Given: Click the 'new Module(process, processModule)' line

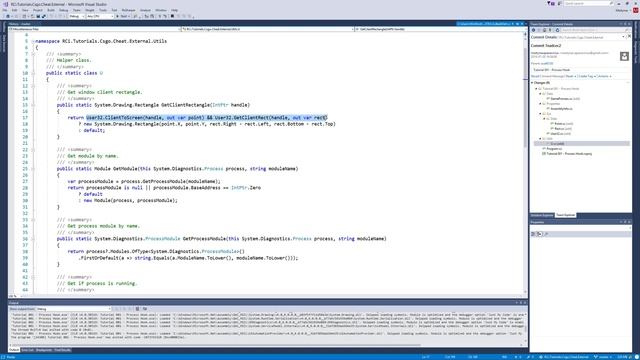Looking at the screenshot, I should tap(131, 200).
